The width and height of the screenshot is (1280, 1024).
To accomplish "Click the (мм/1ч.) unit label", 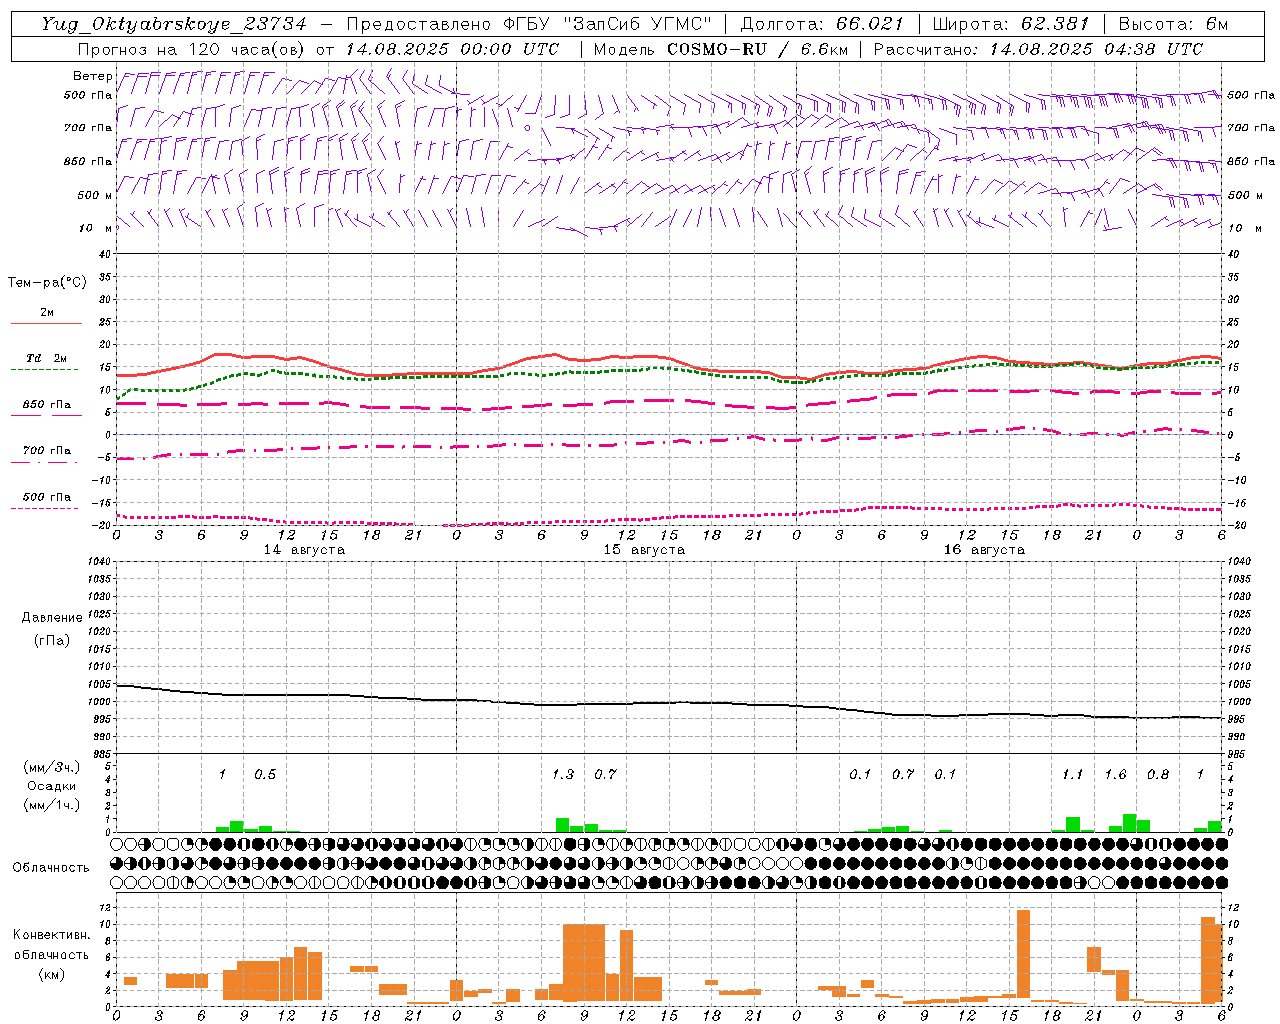I will [x=51, y=805].
